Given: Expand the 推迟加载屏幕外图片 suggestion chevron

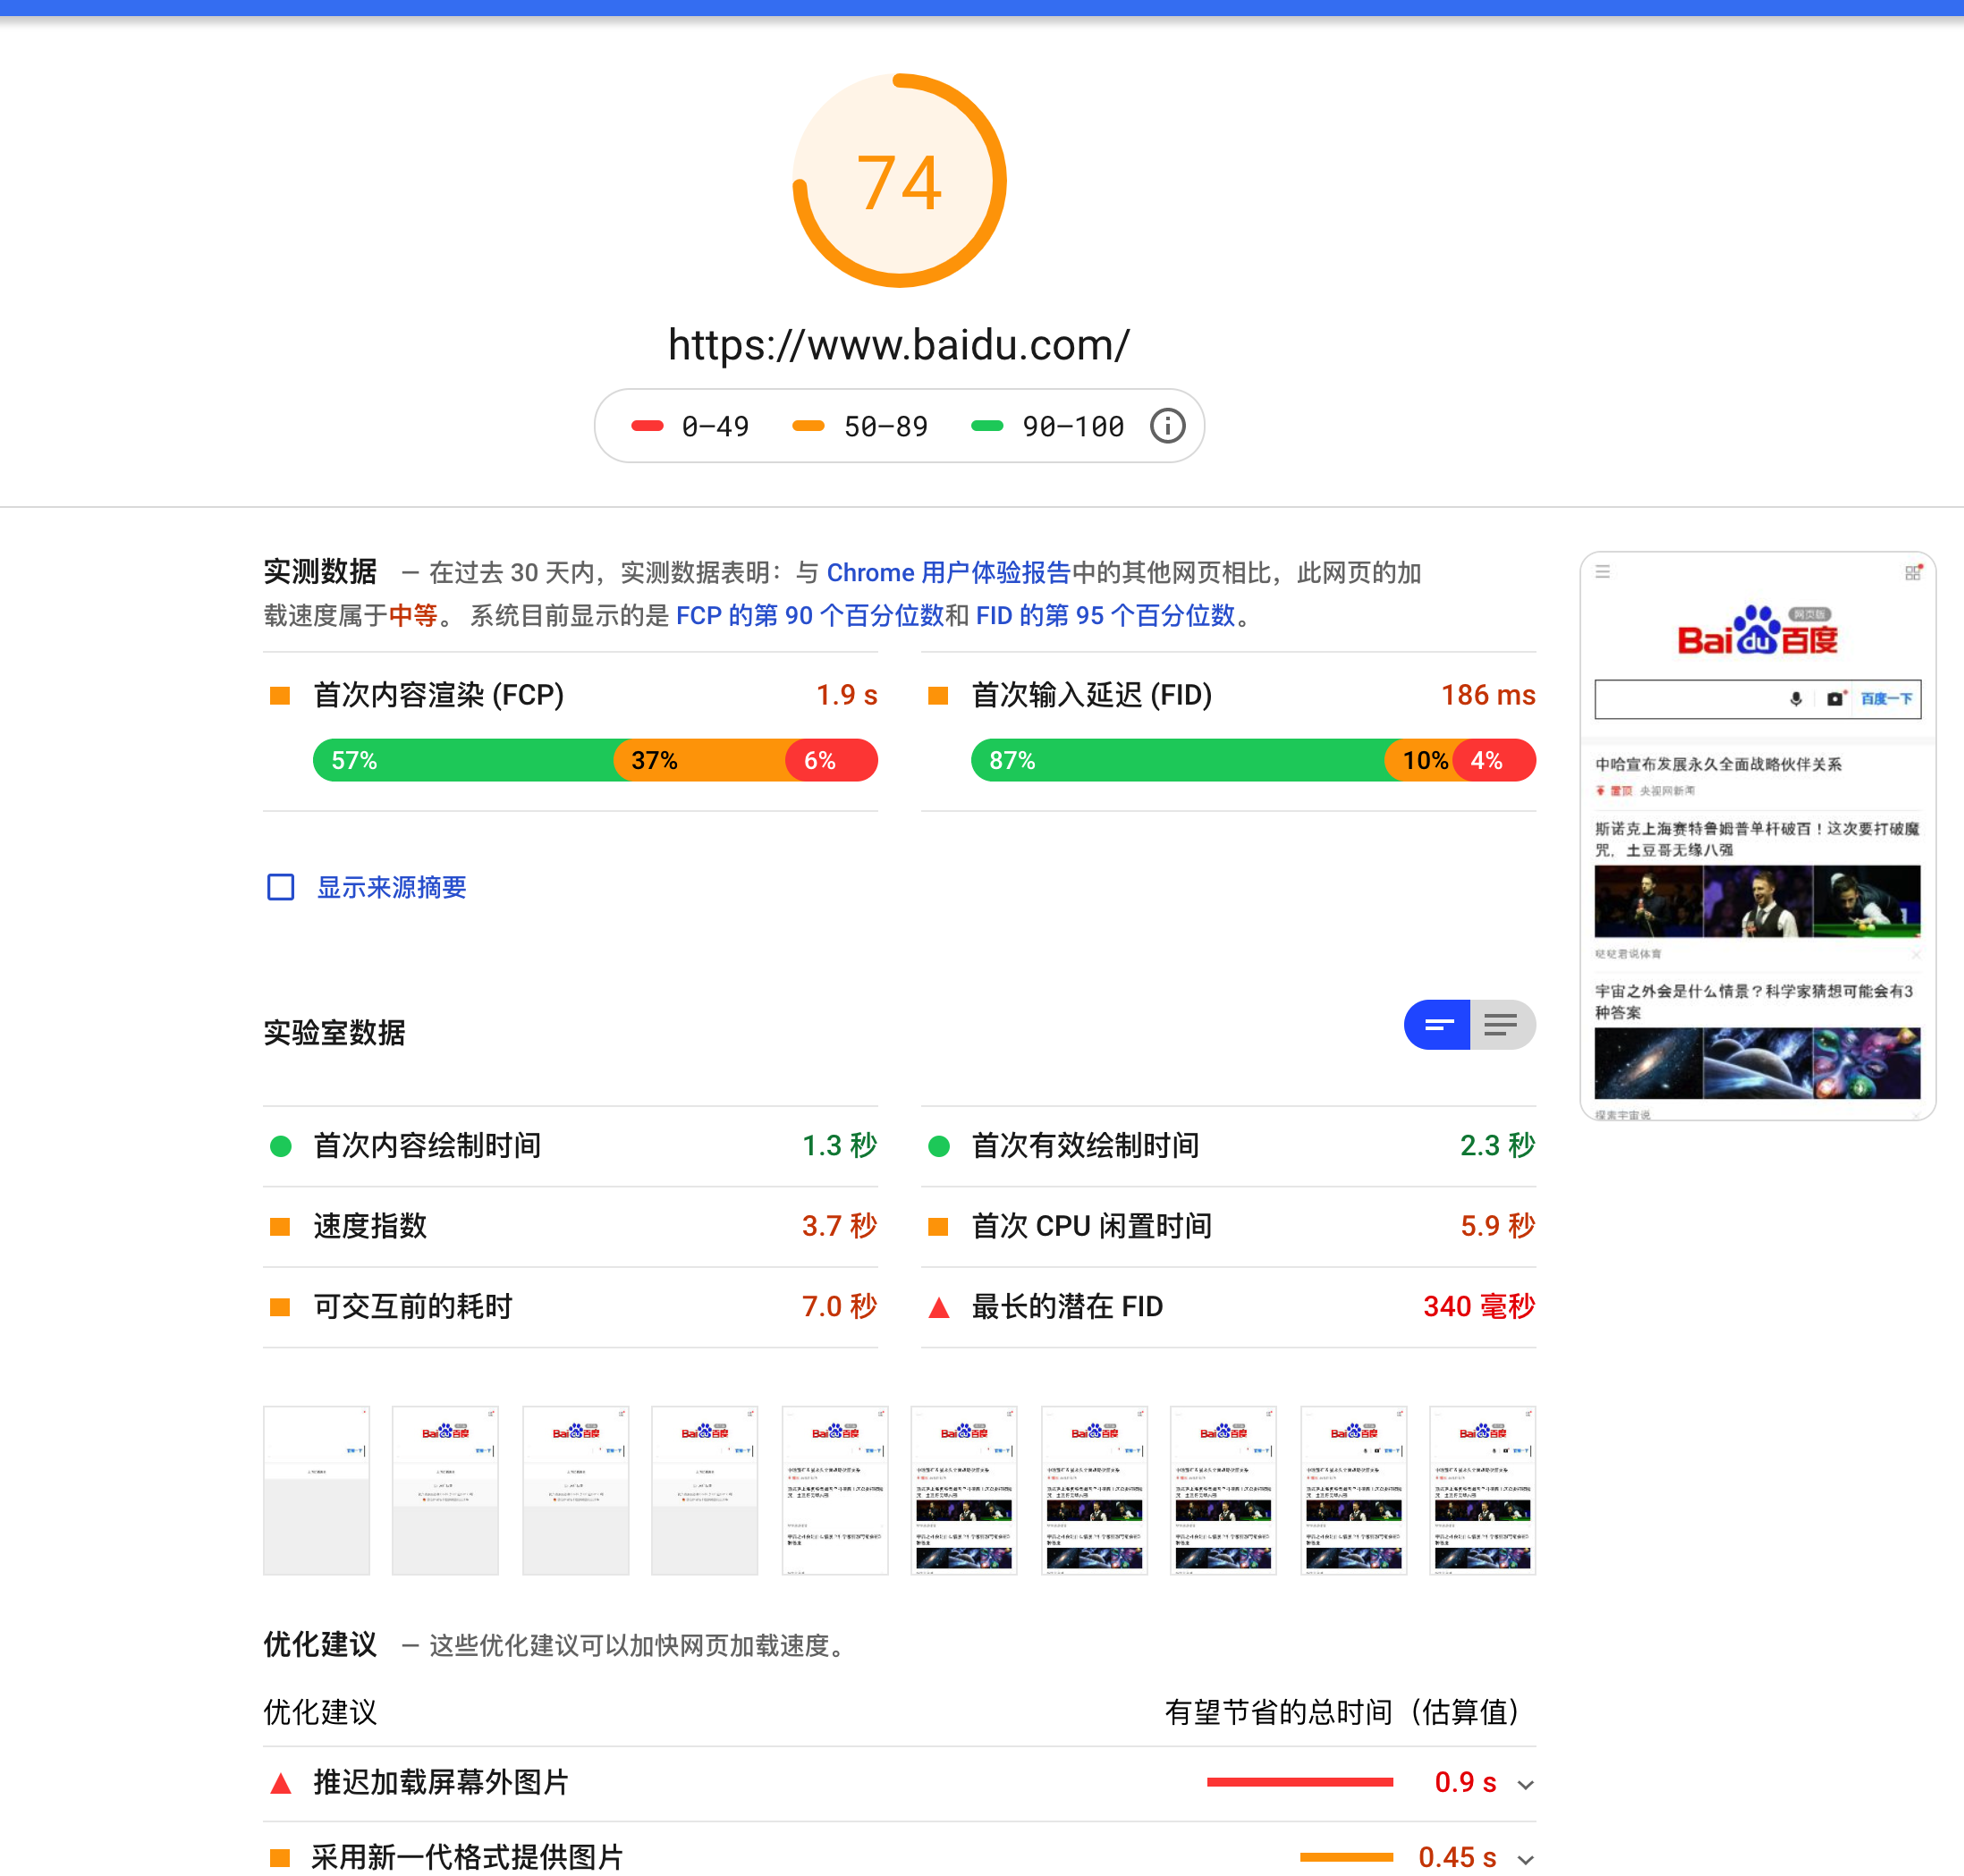Looking at the screenshot, I should click(1525, 1785).
